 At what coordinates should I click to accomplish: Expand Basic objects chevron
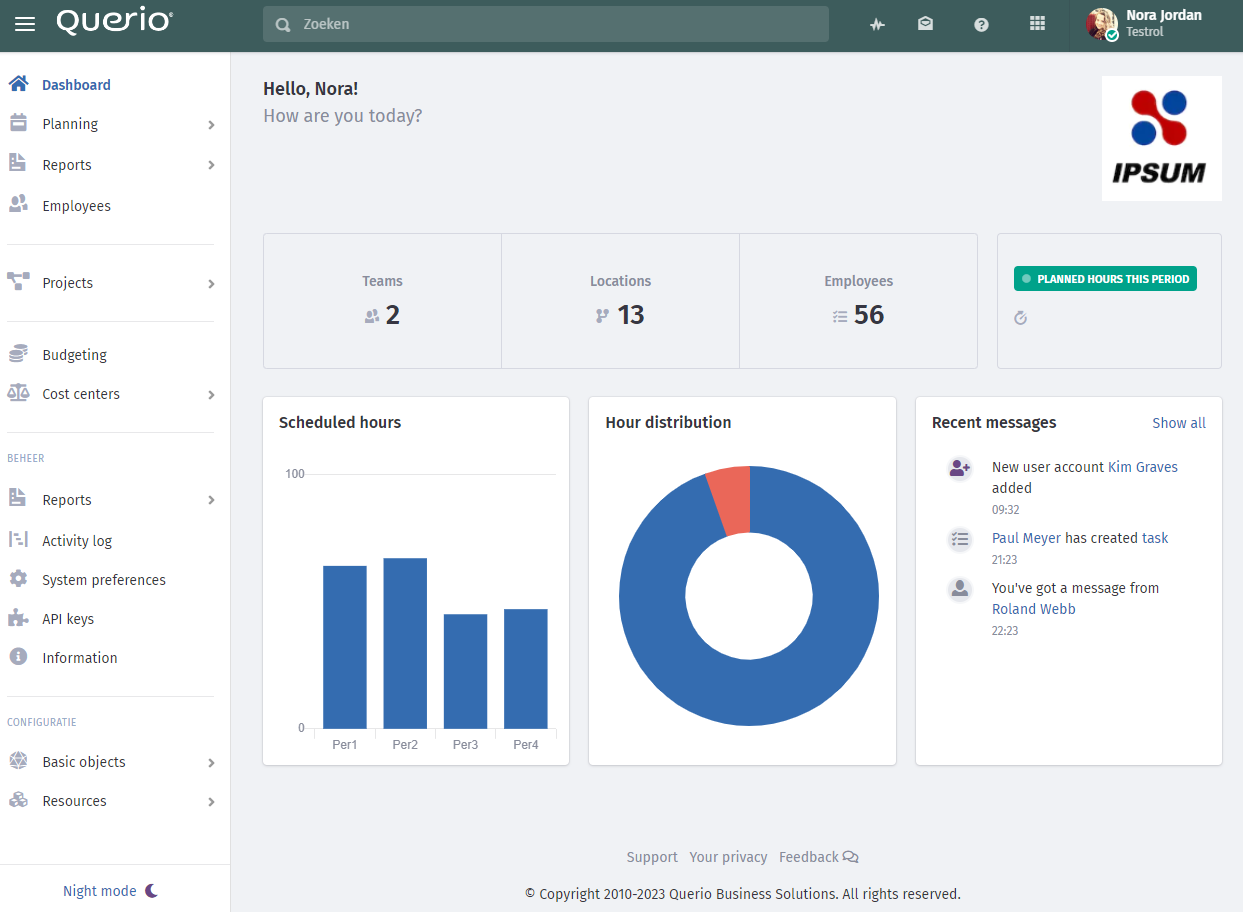pyautogui.click(x=211, y=763)
